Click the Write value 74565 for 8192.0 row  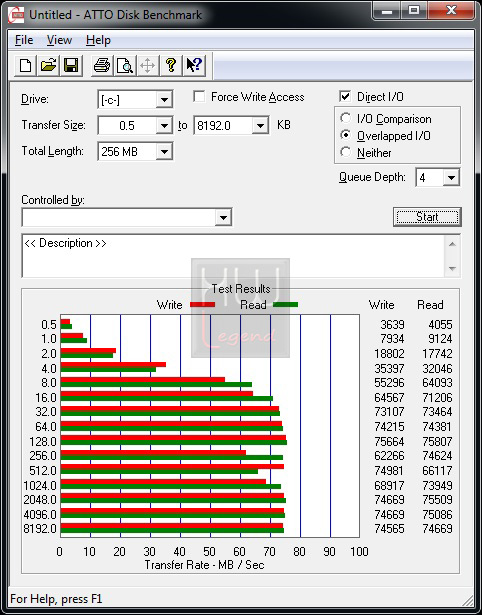click(389, 529)
